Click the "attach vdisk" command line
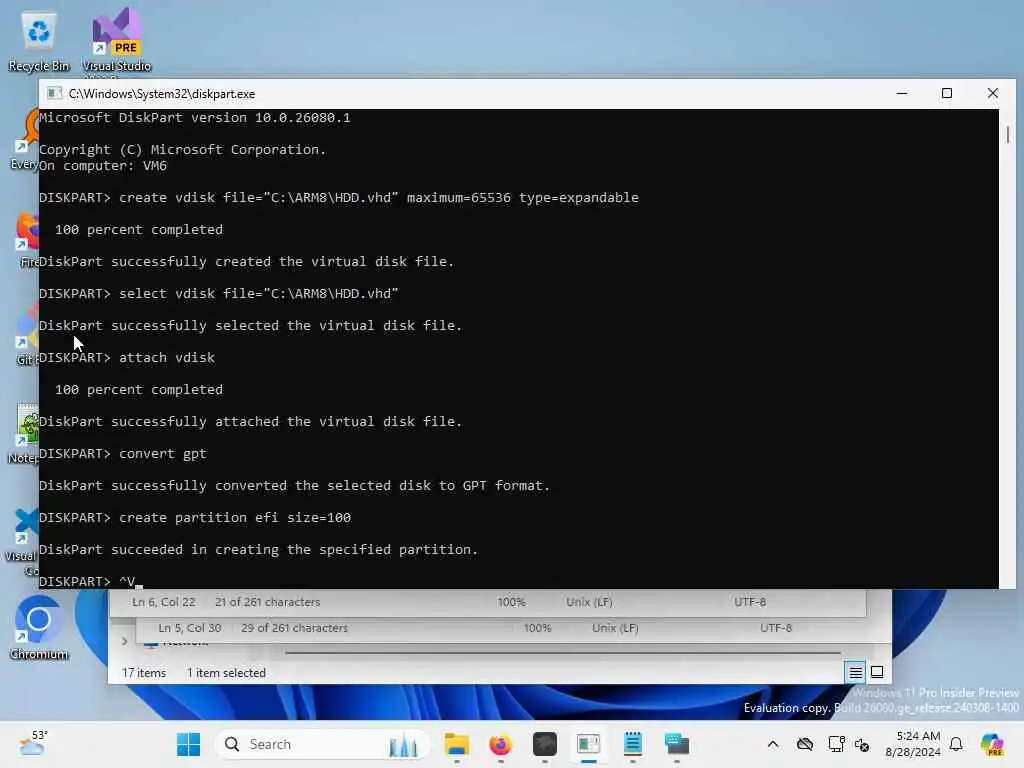Image resolution: width=1024 pixels, height=768 pixels. tap(127, 357)
